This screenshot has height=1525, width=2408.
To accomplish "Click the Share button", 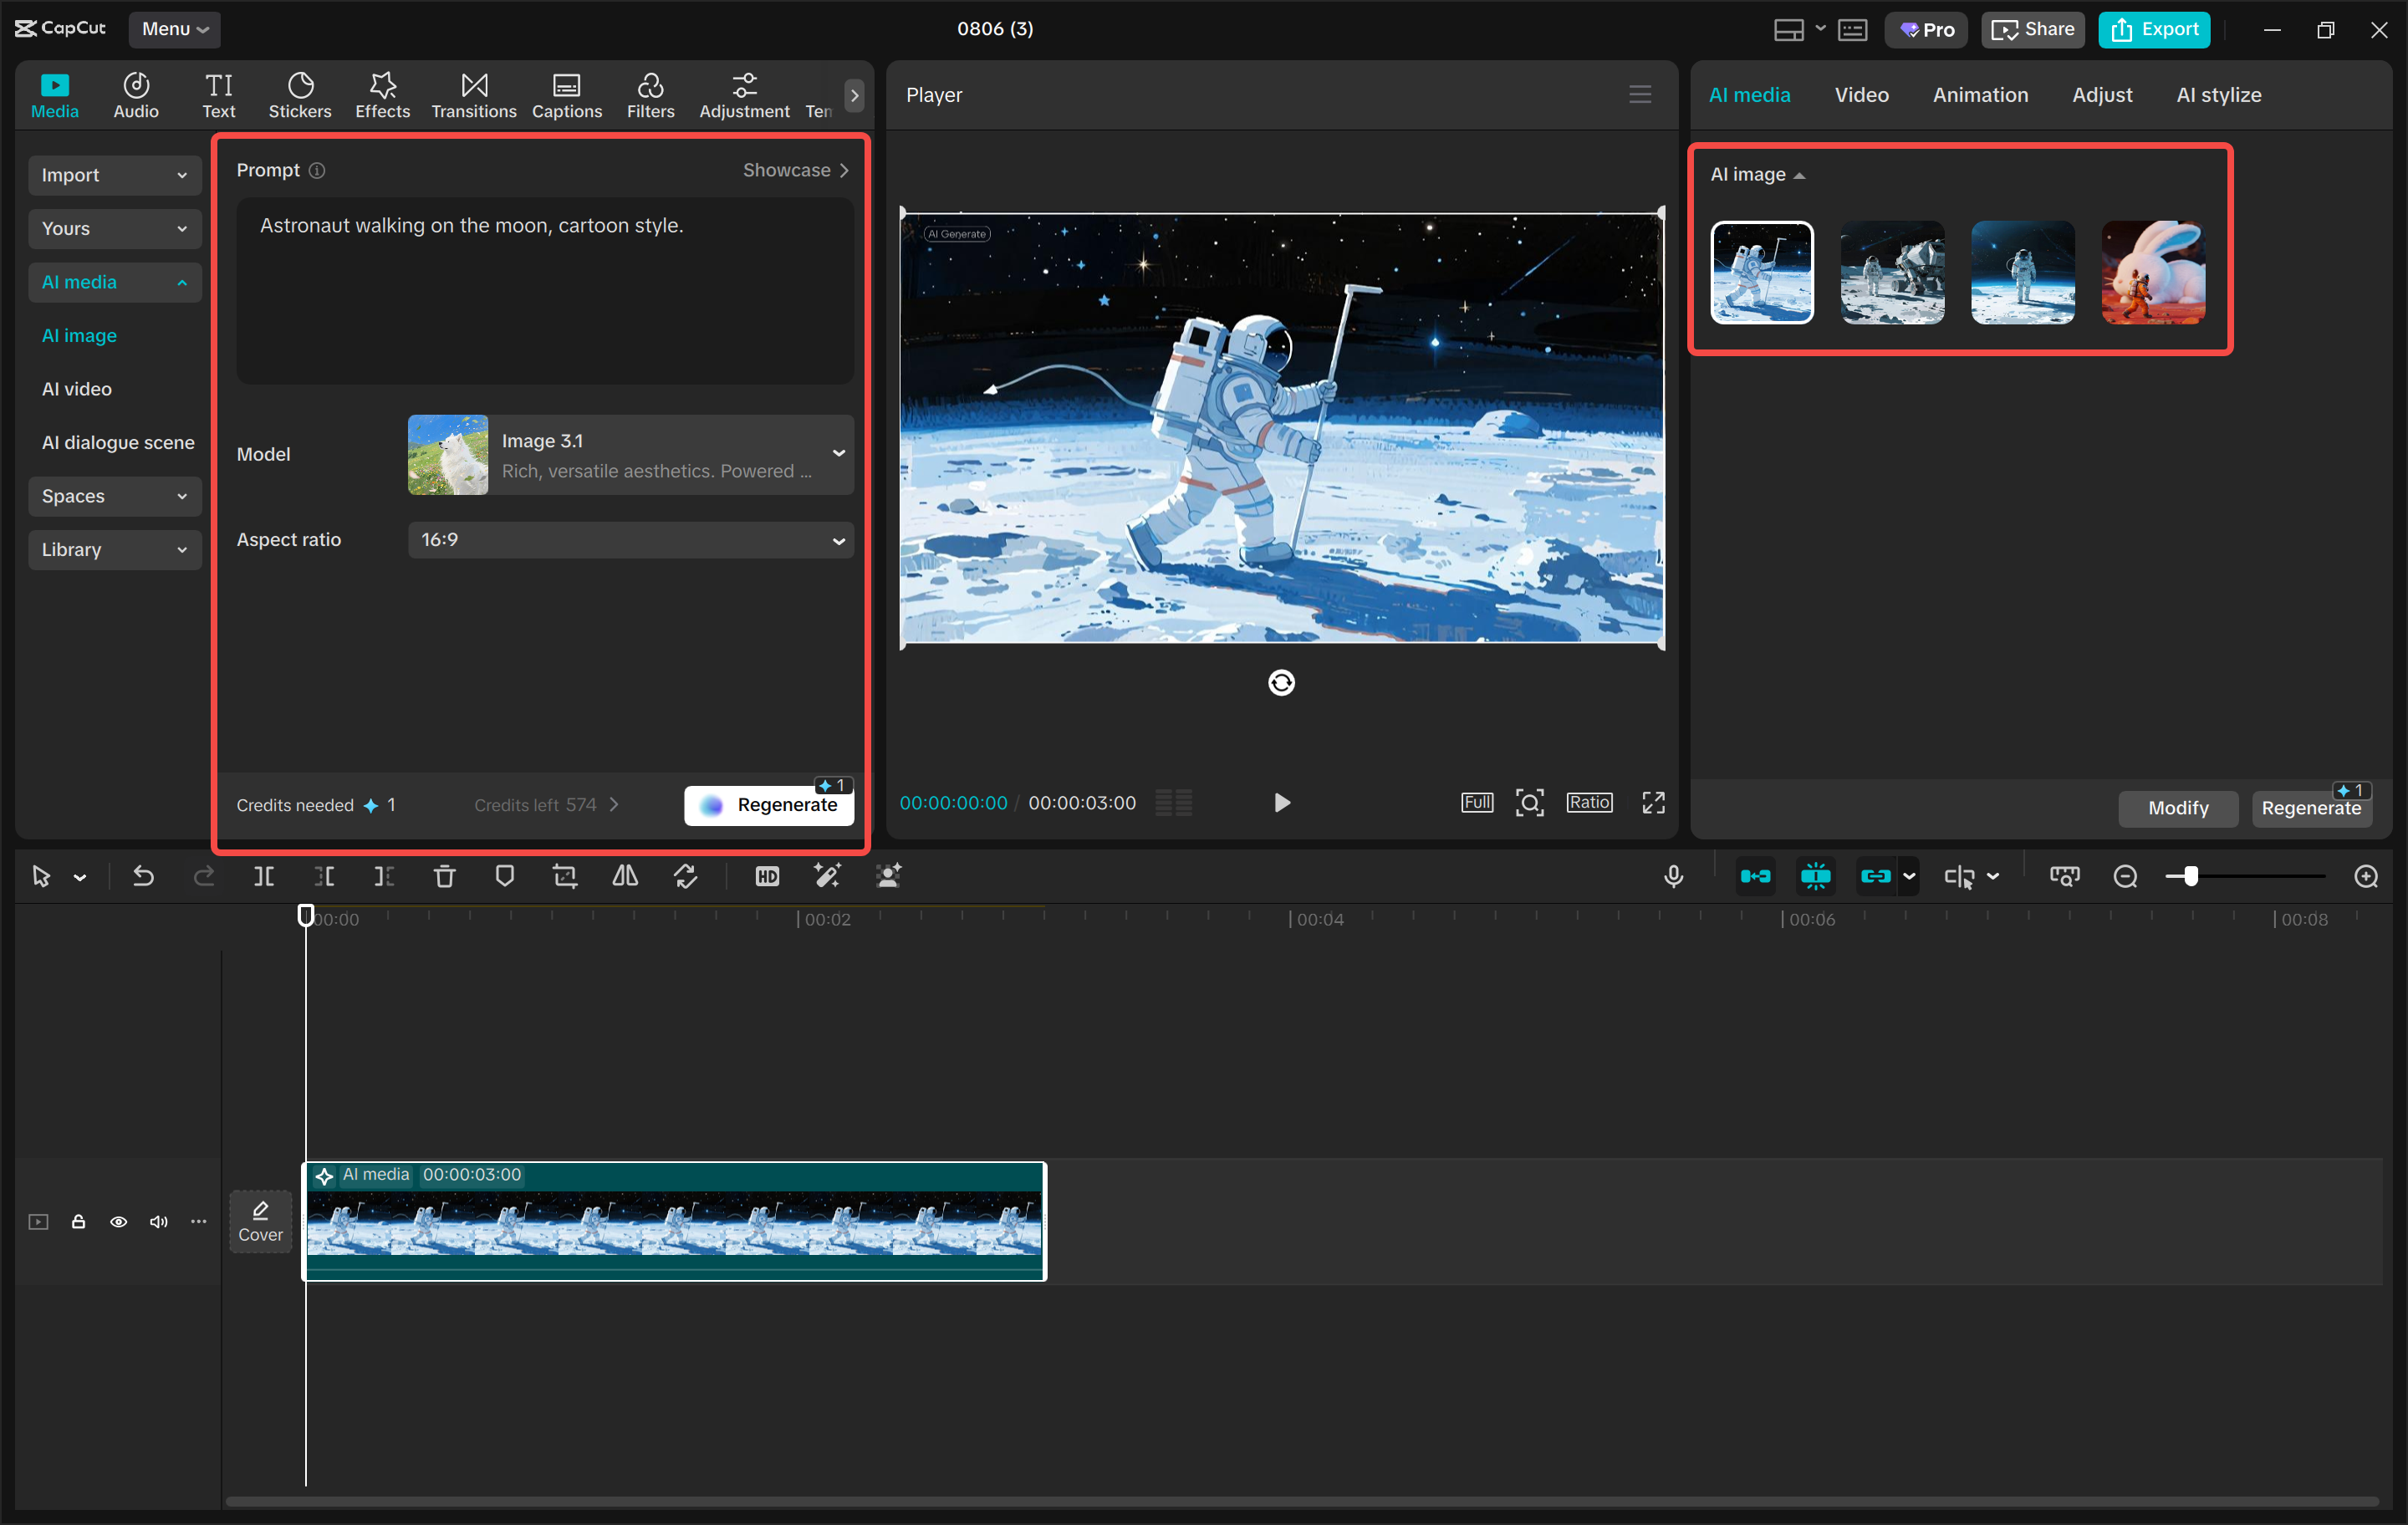I will [2032, 29].
